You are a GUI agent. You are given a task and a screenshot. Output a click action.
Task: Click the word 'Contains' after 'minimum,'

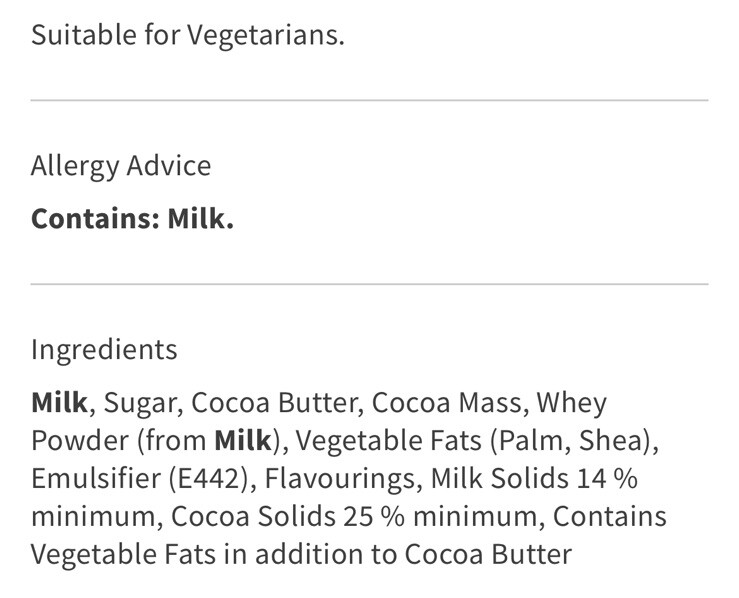pyautogui.click(x=609, y=516)
